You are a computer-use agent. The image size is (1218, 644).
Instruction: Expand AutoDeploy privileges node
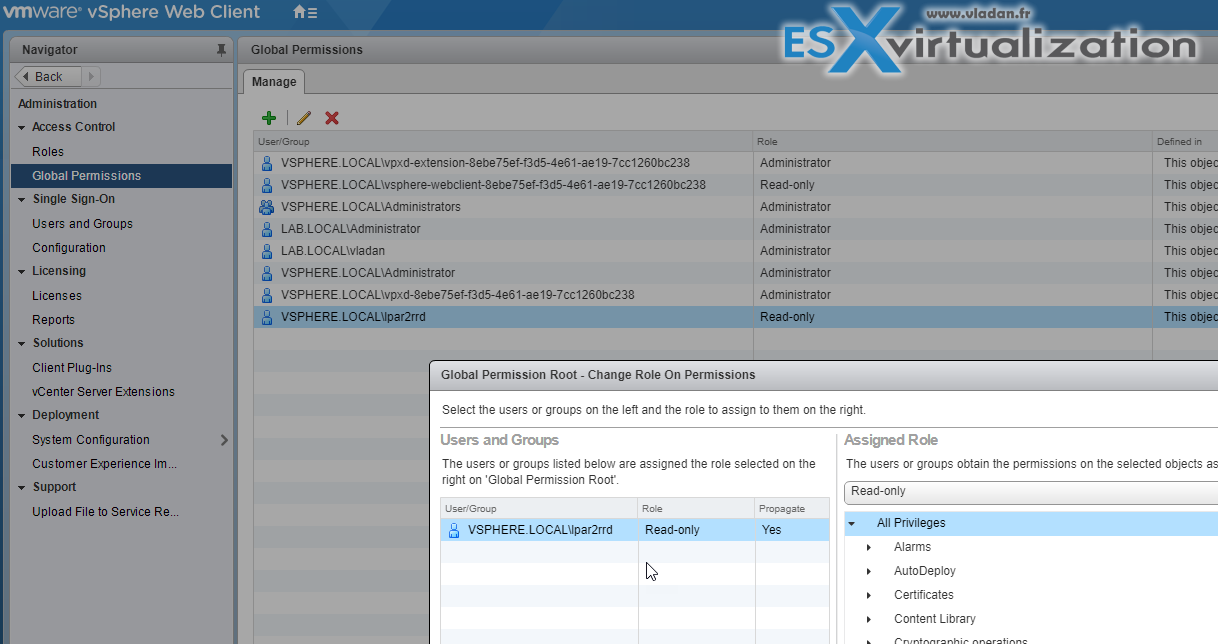(869, 572)
